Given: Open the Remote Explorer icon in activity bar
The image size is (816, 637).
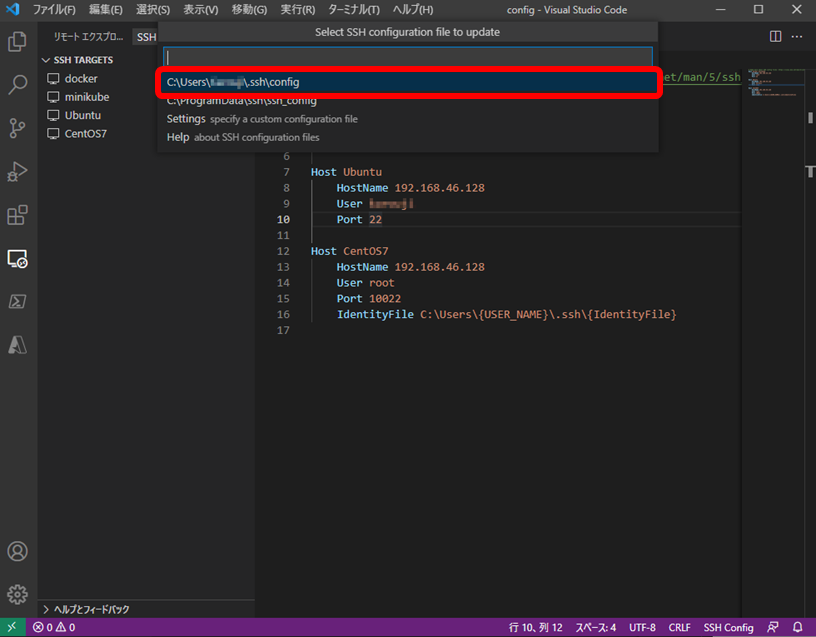Looking at the screenshot, I should [17, 258].
